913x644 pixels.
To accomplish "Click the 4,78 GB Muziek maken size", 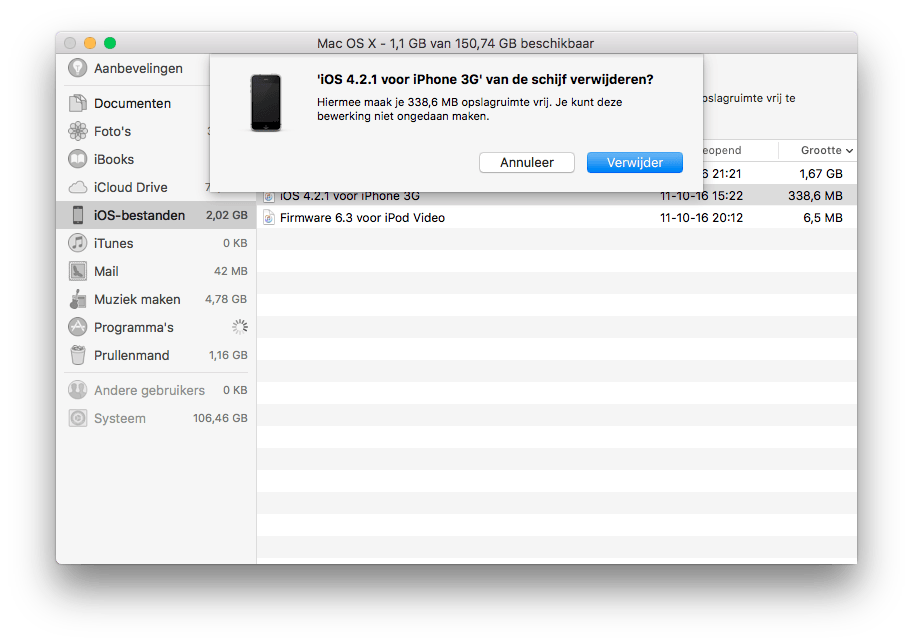I will coord(226,299).
